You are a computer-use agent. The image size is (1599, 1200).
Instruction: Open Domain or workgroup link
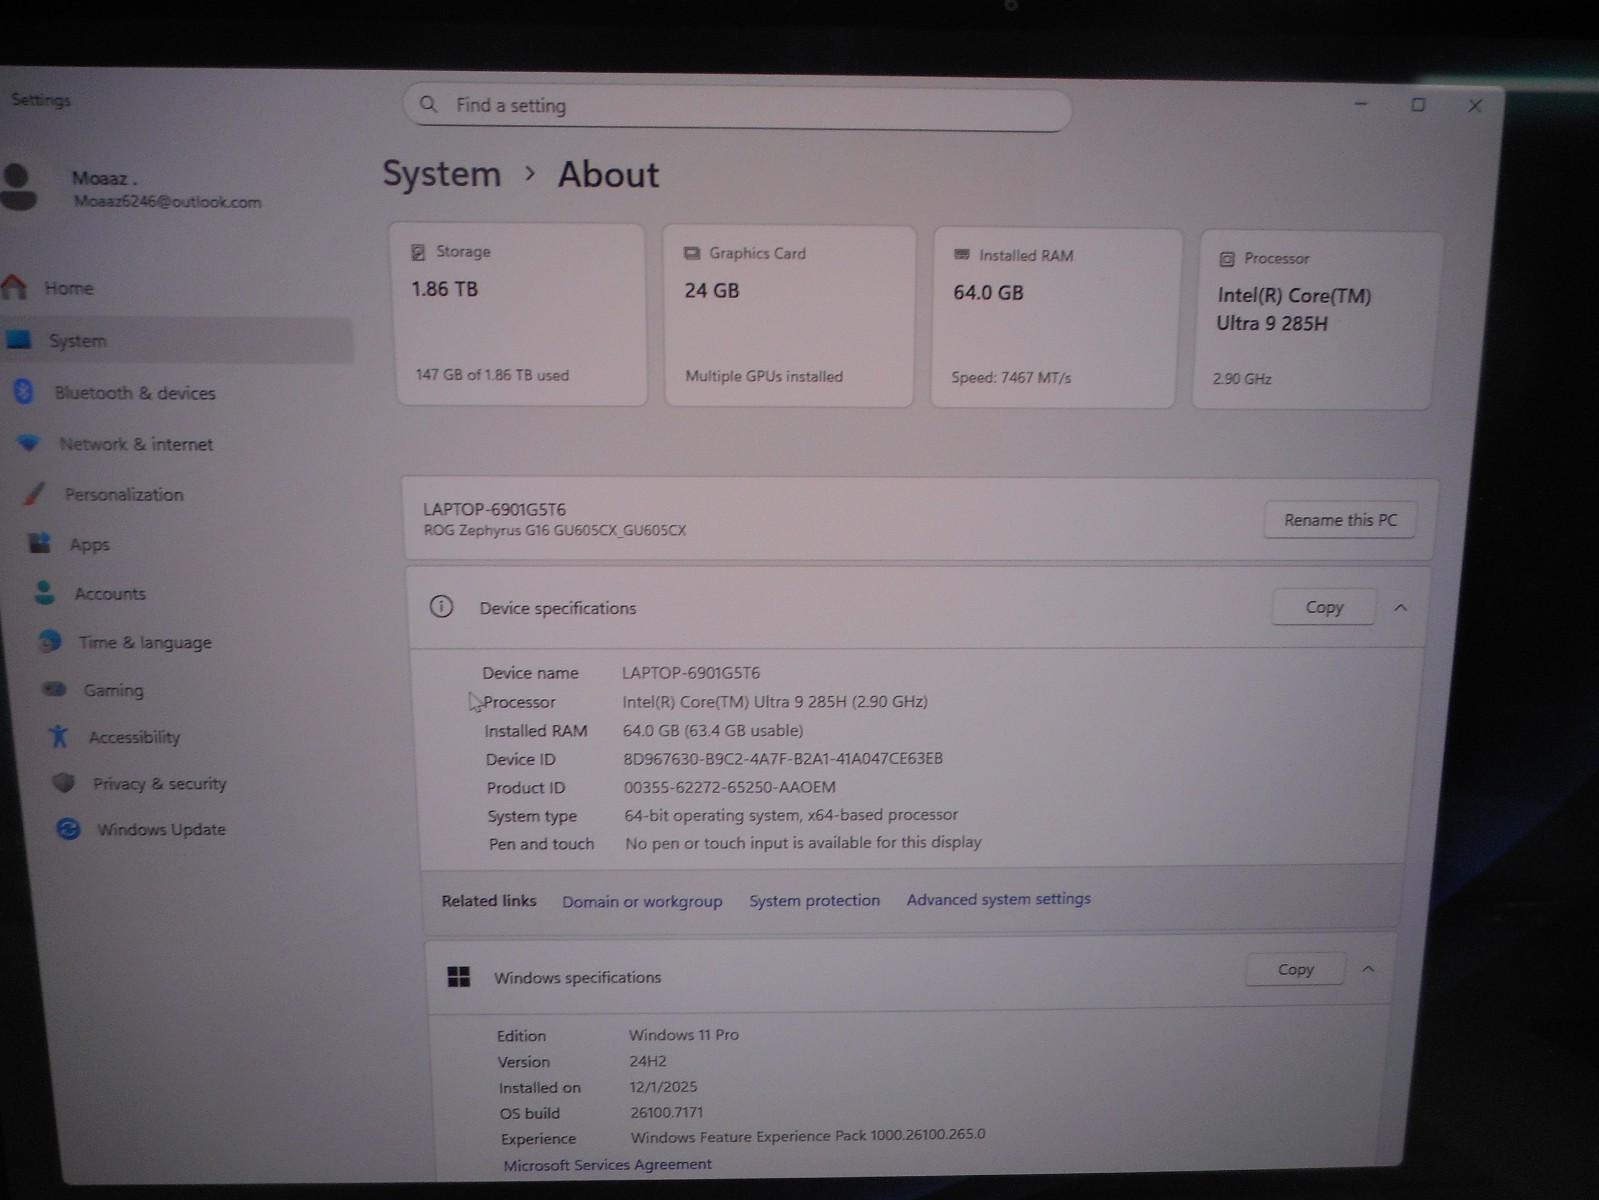(642, 901)
